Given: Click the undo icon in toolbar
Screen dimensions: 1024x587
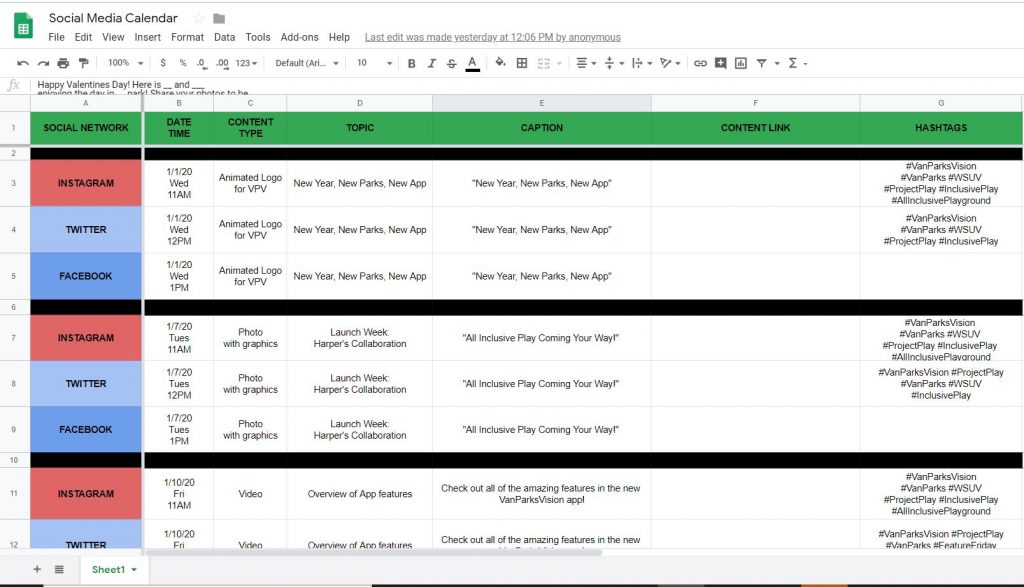Looking at the screenshot, I should pyautogui.click(x=22, y=63).
